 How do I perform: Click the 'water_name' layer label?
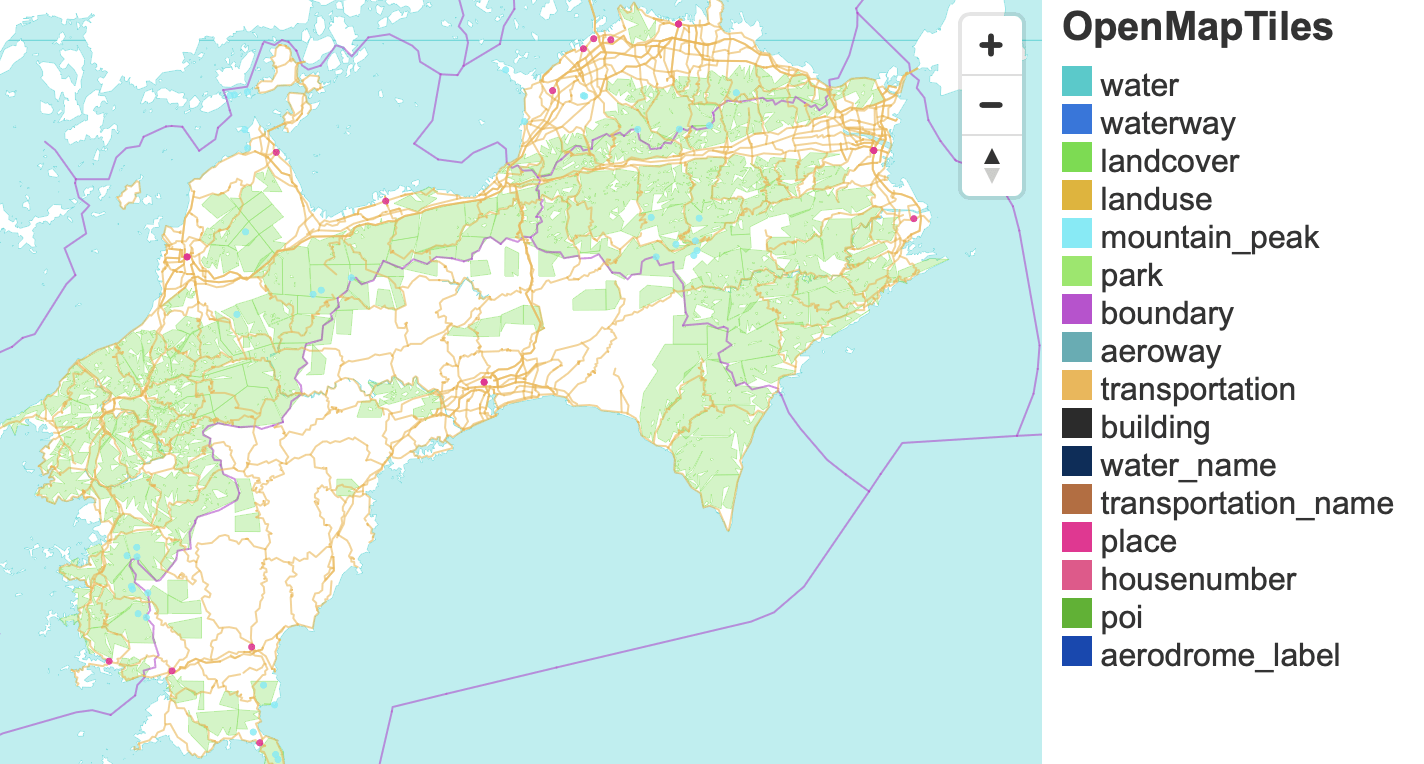point(1188,465)
